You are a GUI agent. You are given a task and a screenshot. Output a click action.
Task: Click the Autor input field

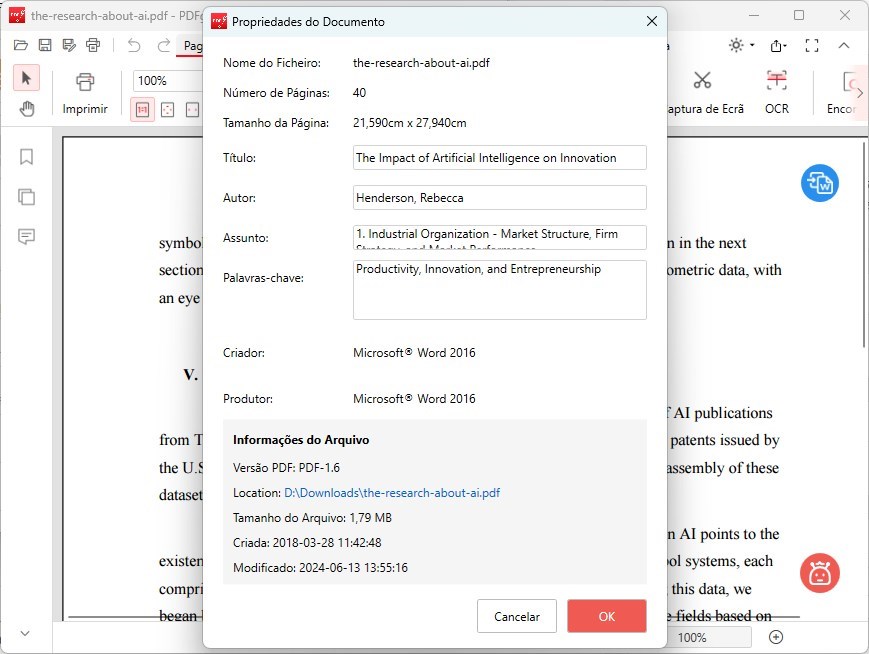click(x=498, y=197)
